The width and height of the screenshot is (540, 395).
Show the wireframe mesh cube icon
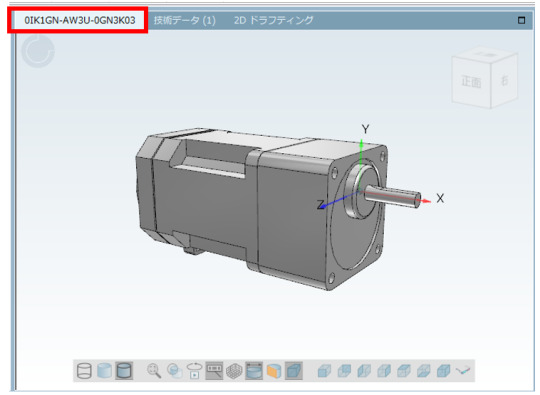coord(234,371)
